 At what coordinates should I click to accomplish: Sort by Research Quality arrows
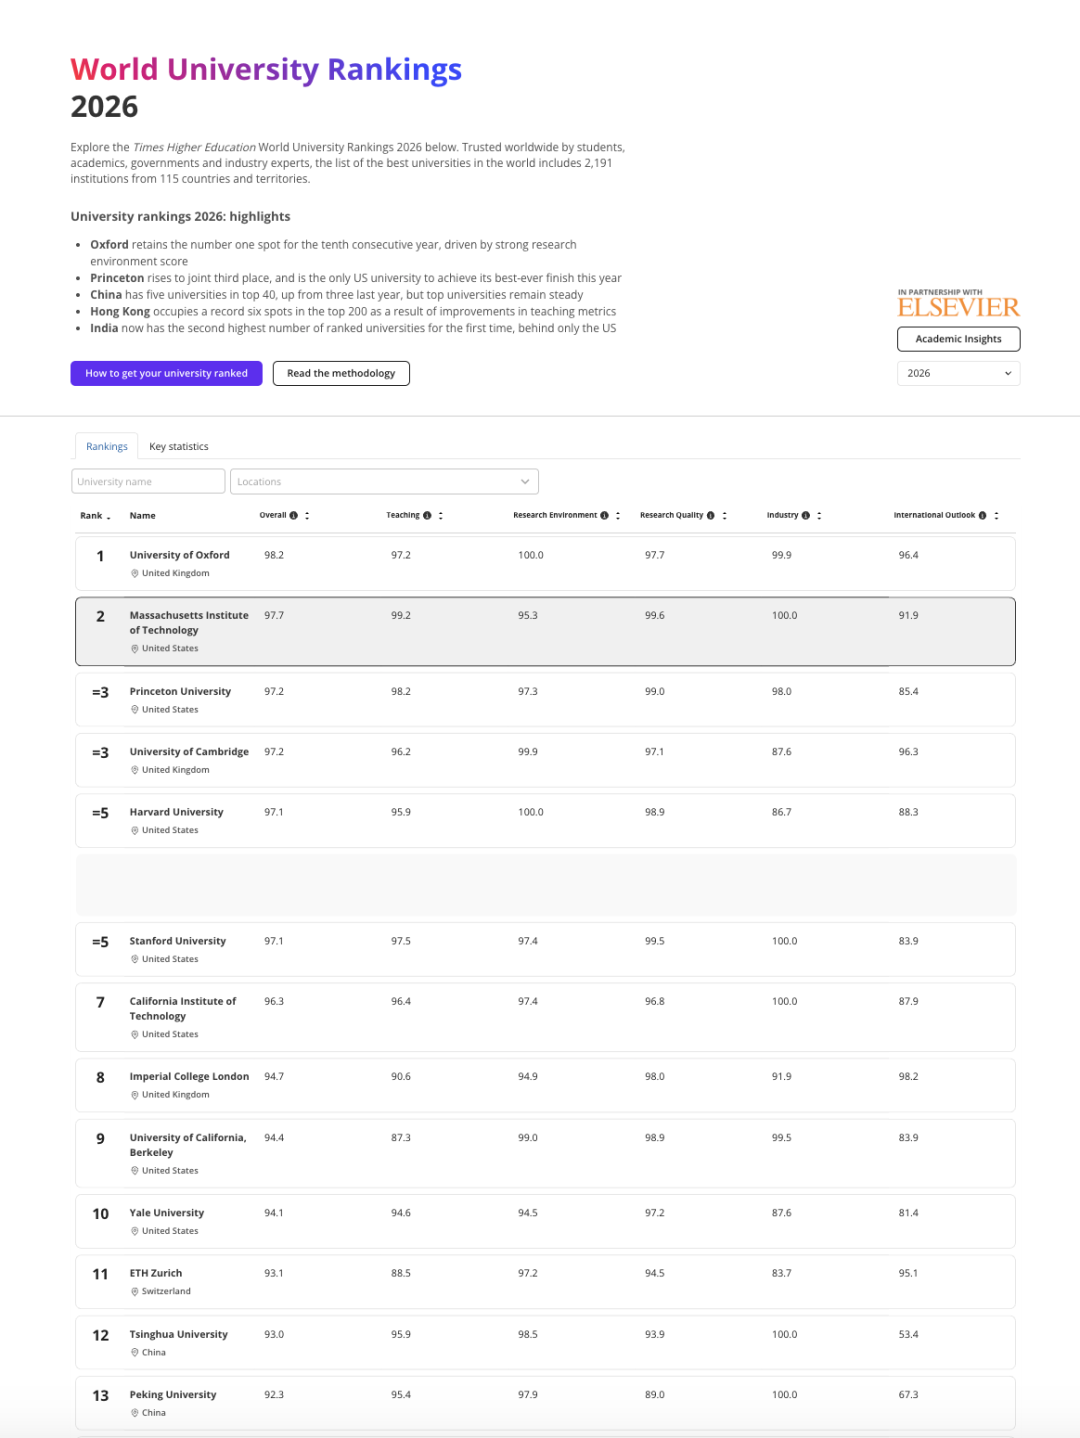[725, 516]
